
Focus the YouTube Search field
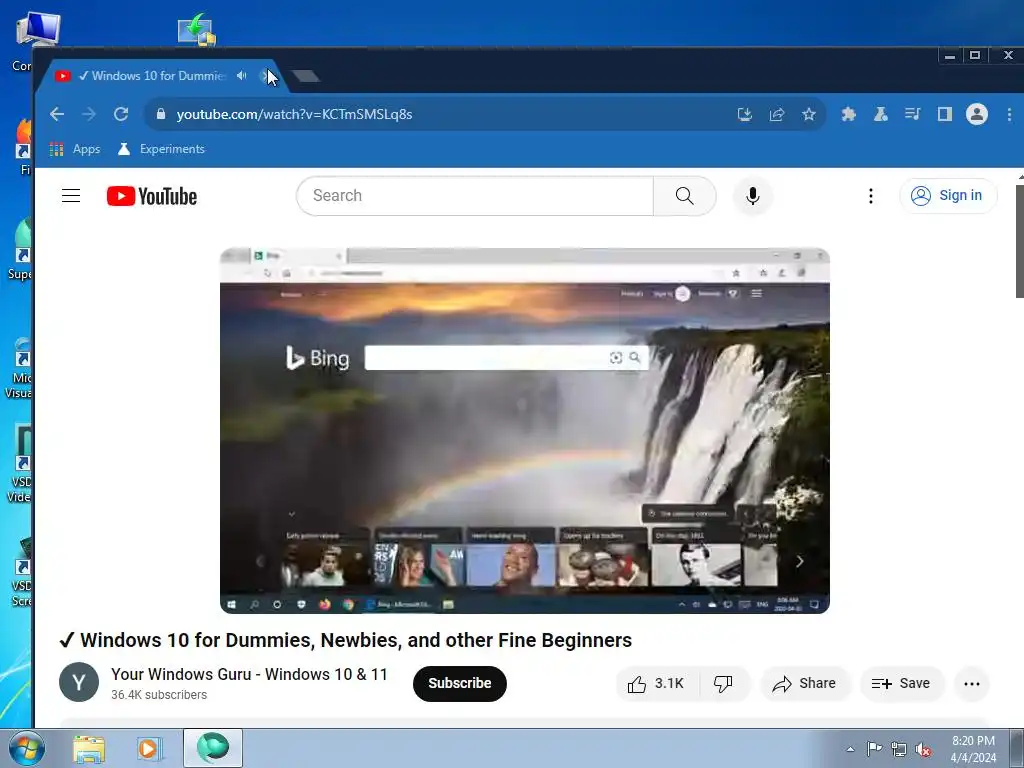475,196
